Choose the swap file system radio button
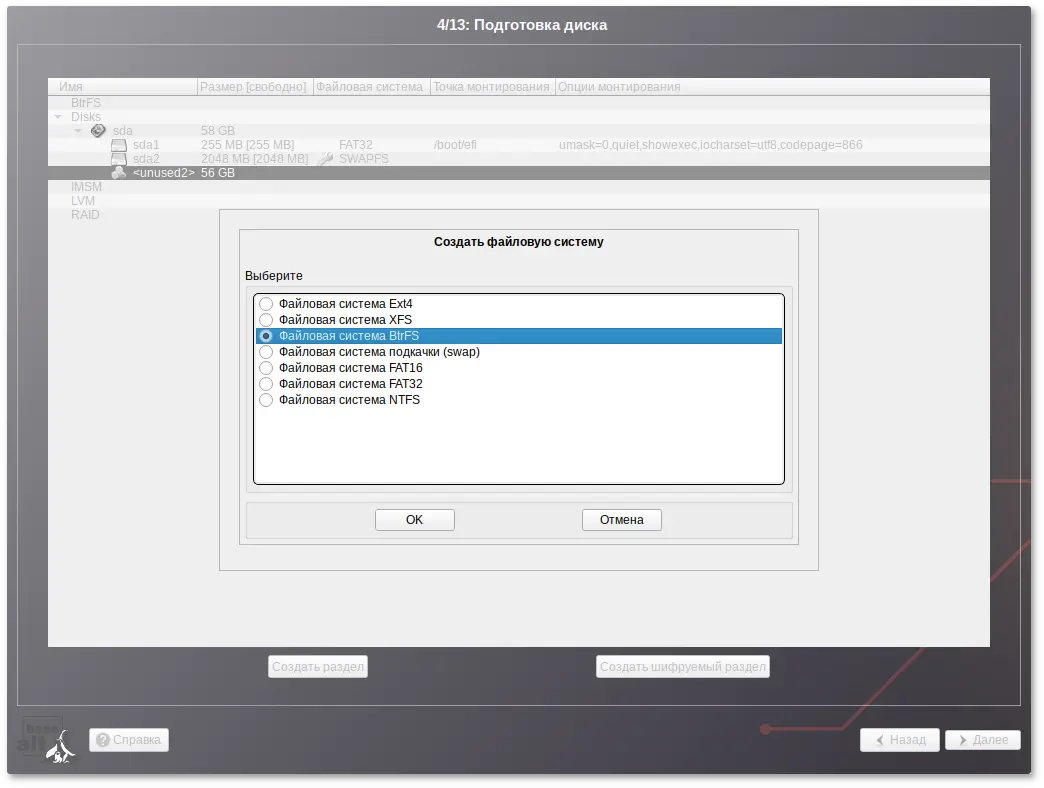This screenshot has width=1044, height=788. coord(266,352)
